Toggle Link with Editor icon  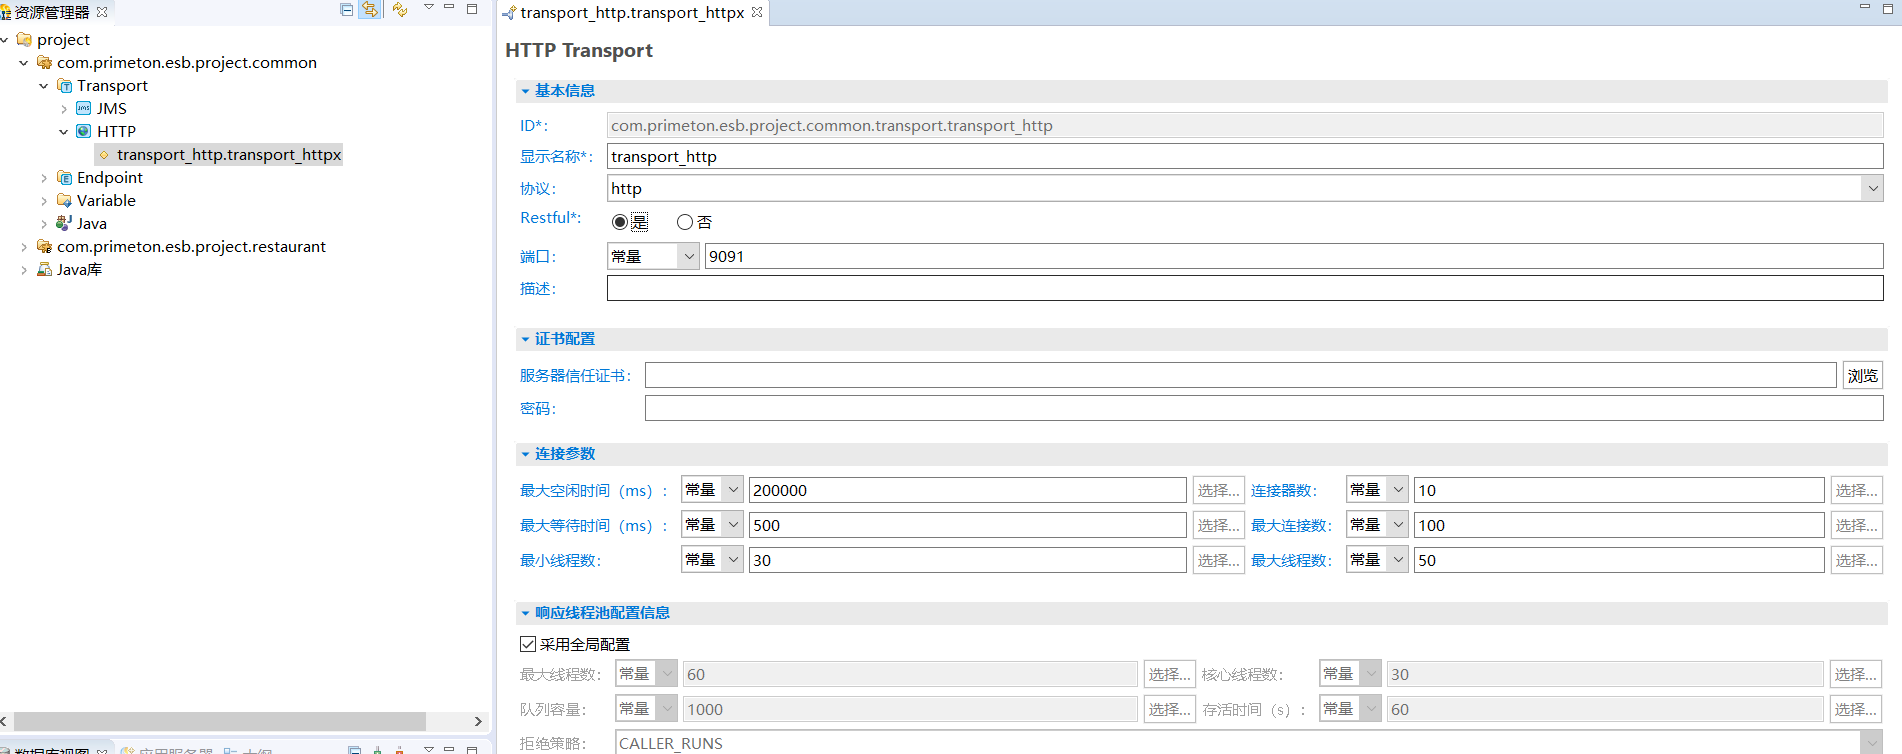point(370,10)
